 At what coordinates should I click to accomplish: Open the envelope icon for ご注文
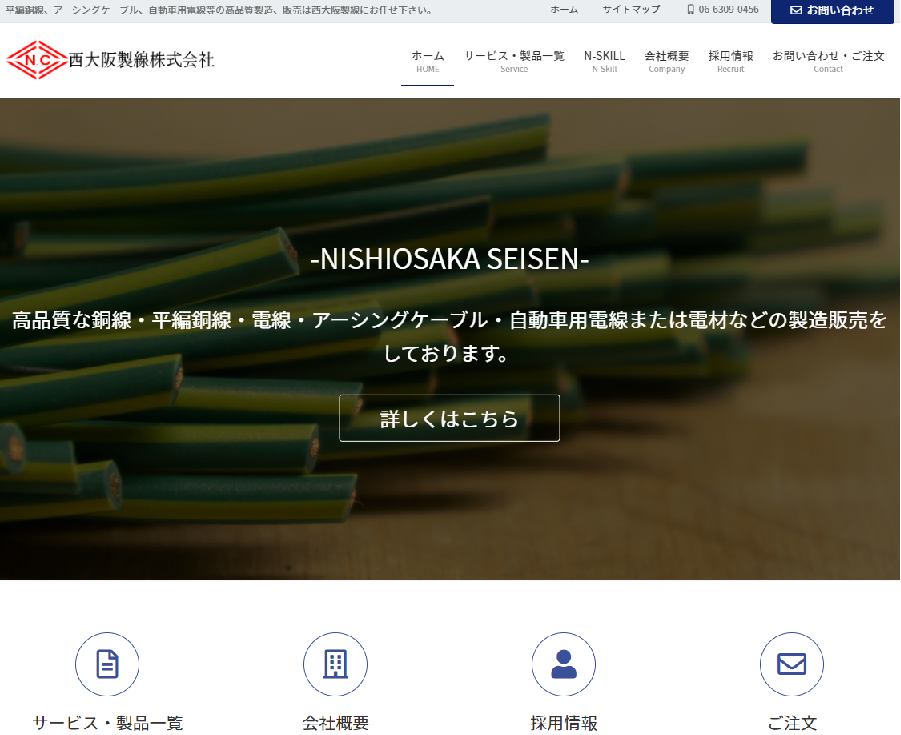click(792, 664)
